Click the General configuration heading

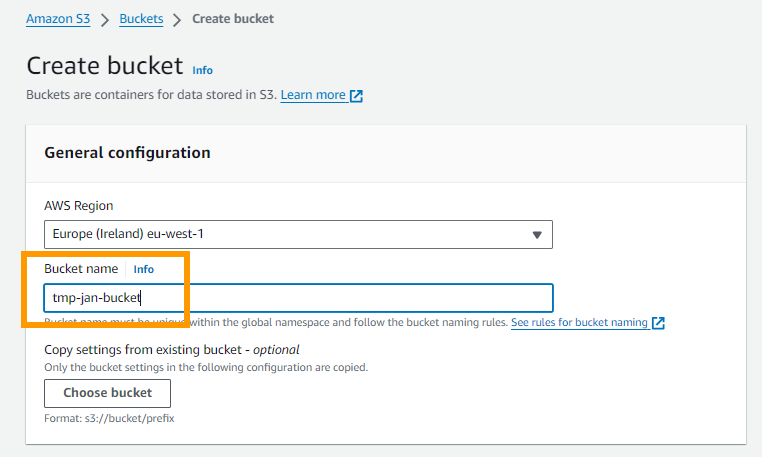pyautogui.click(x=127, y=153)
